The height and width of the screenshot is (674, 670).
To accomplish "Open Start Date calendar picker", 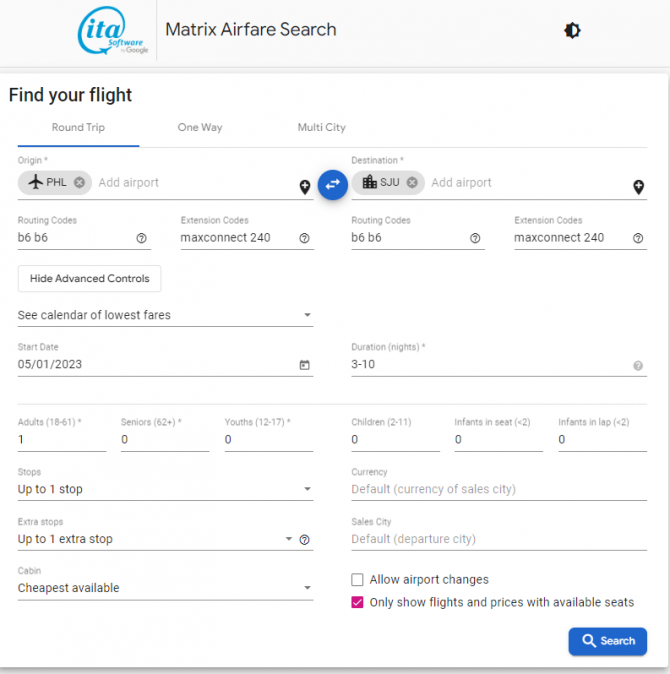I will click(304, 365).
